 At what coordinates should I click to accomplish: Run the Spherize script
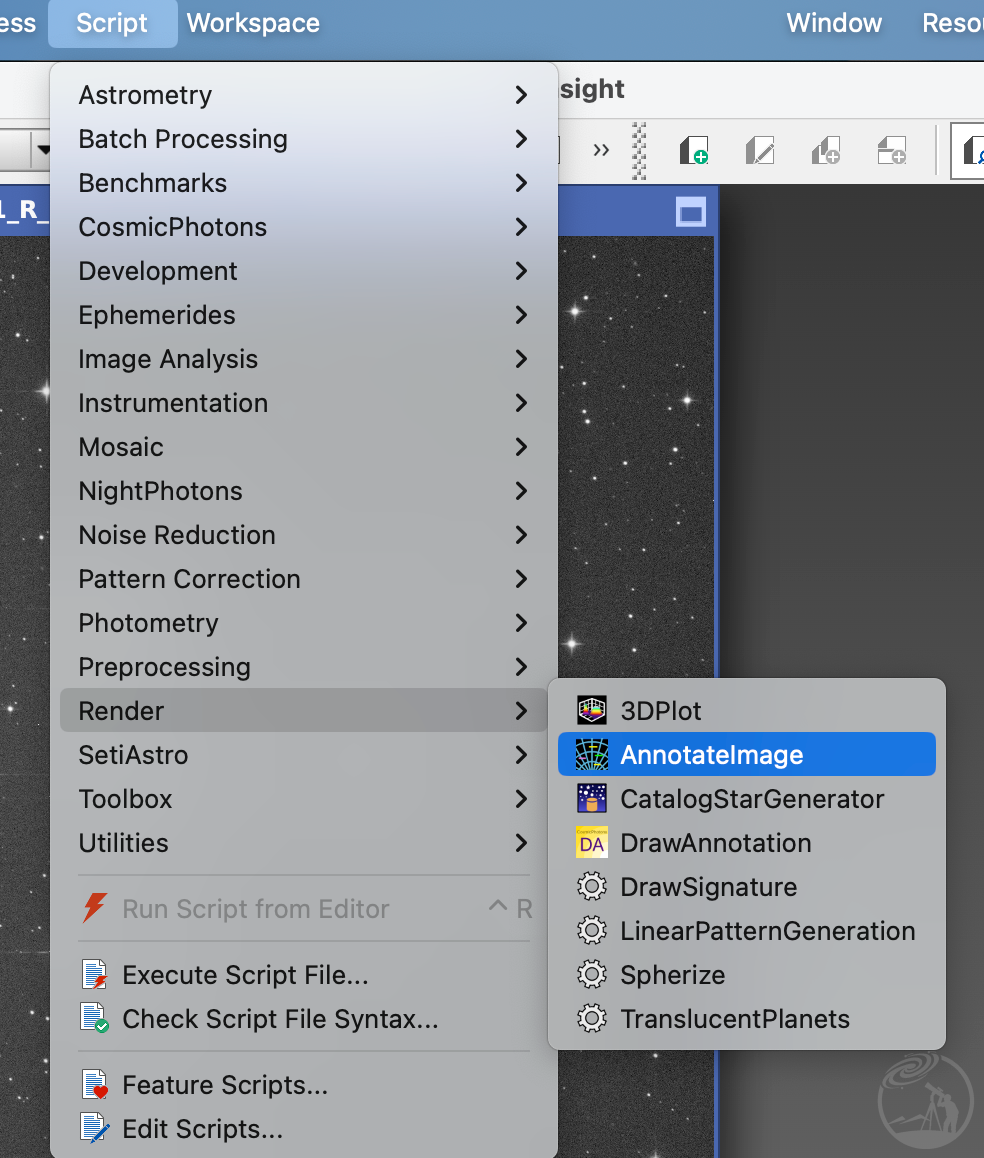672,975
